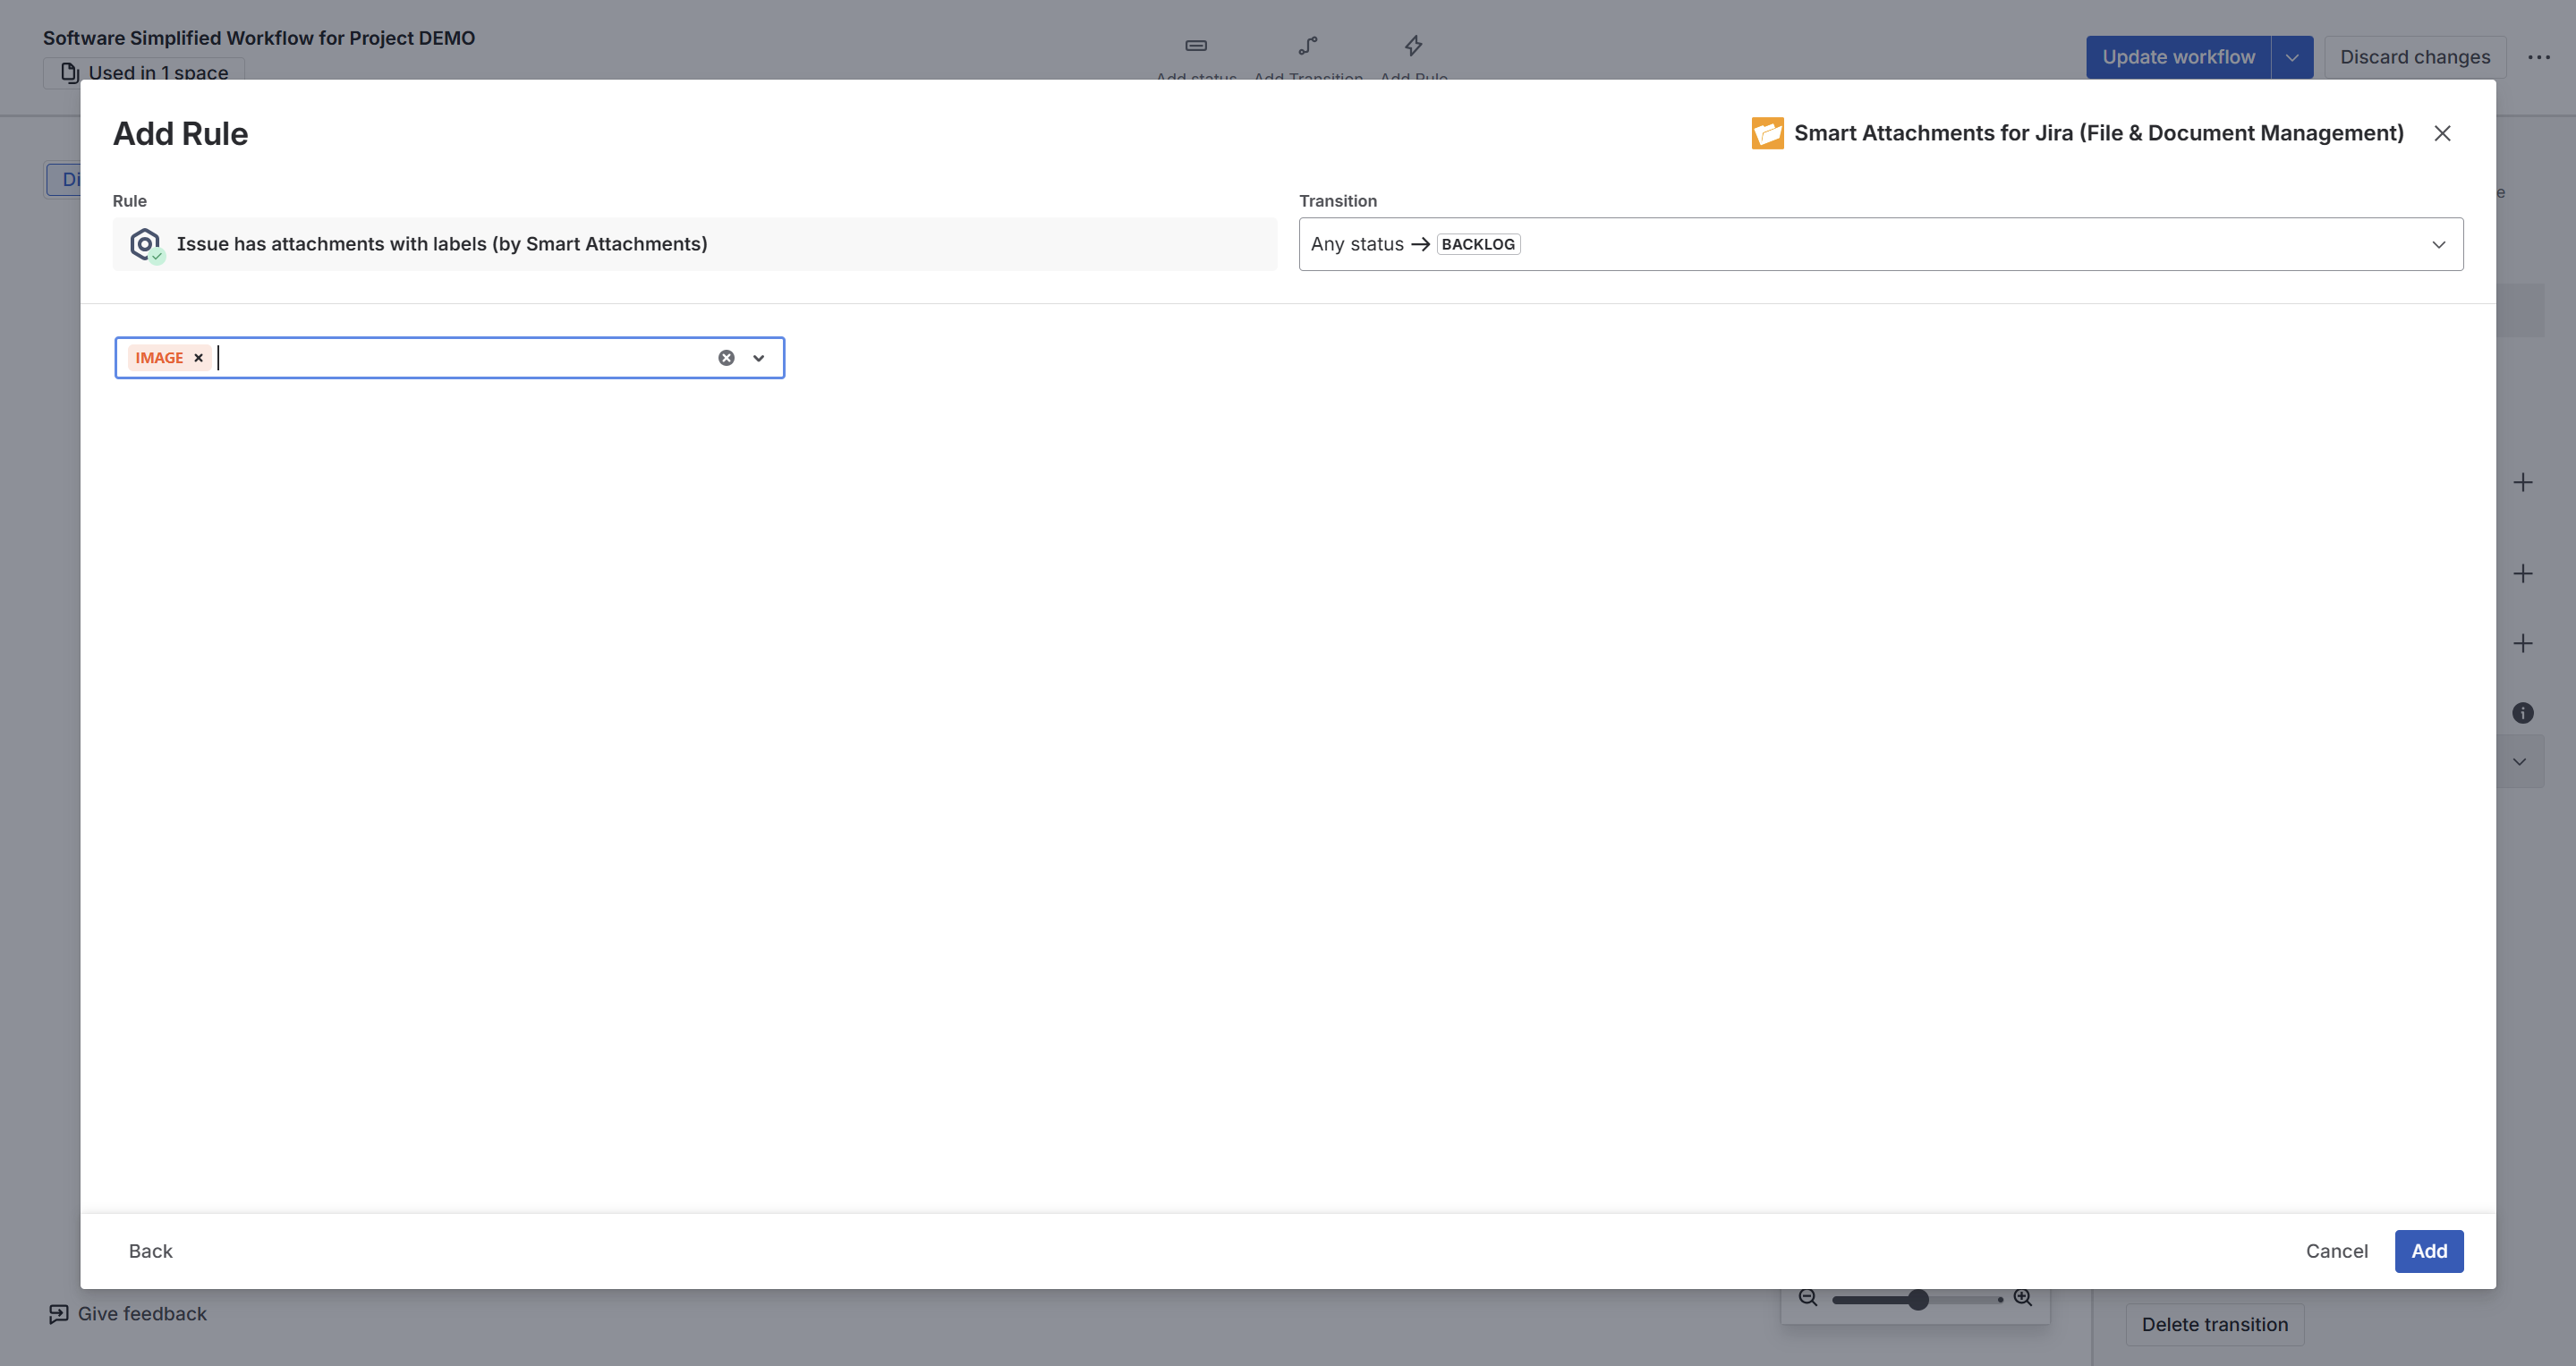
Task: Click the rule type hexagon icon
Action: tap(145, 244)
